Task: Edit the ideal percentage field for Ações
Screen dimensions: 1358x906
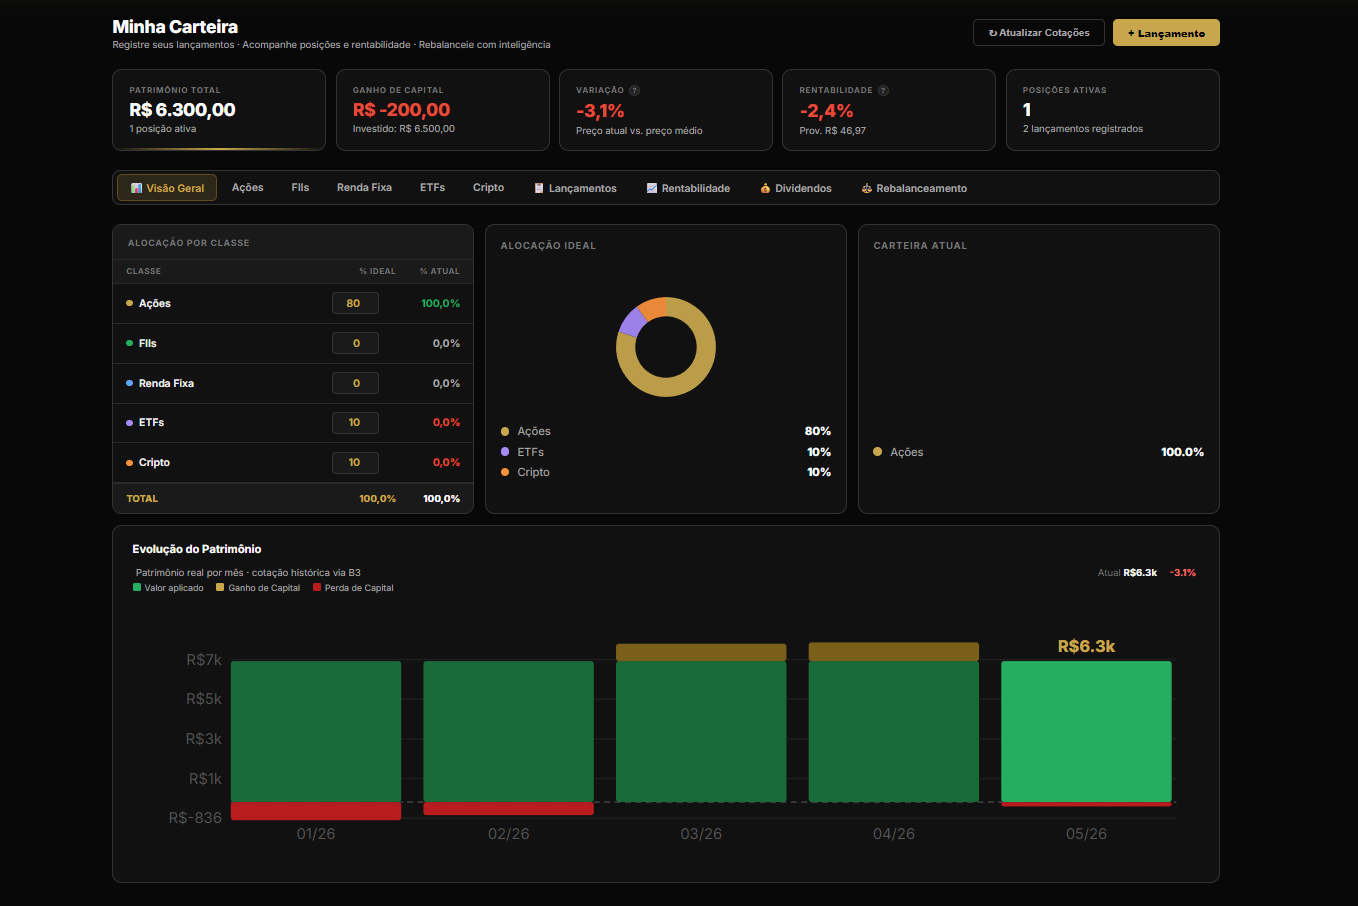Action: (x=355, y=303)
